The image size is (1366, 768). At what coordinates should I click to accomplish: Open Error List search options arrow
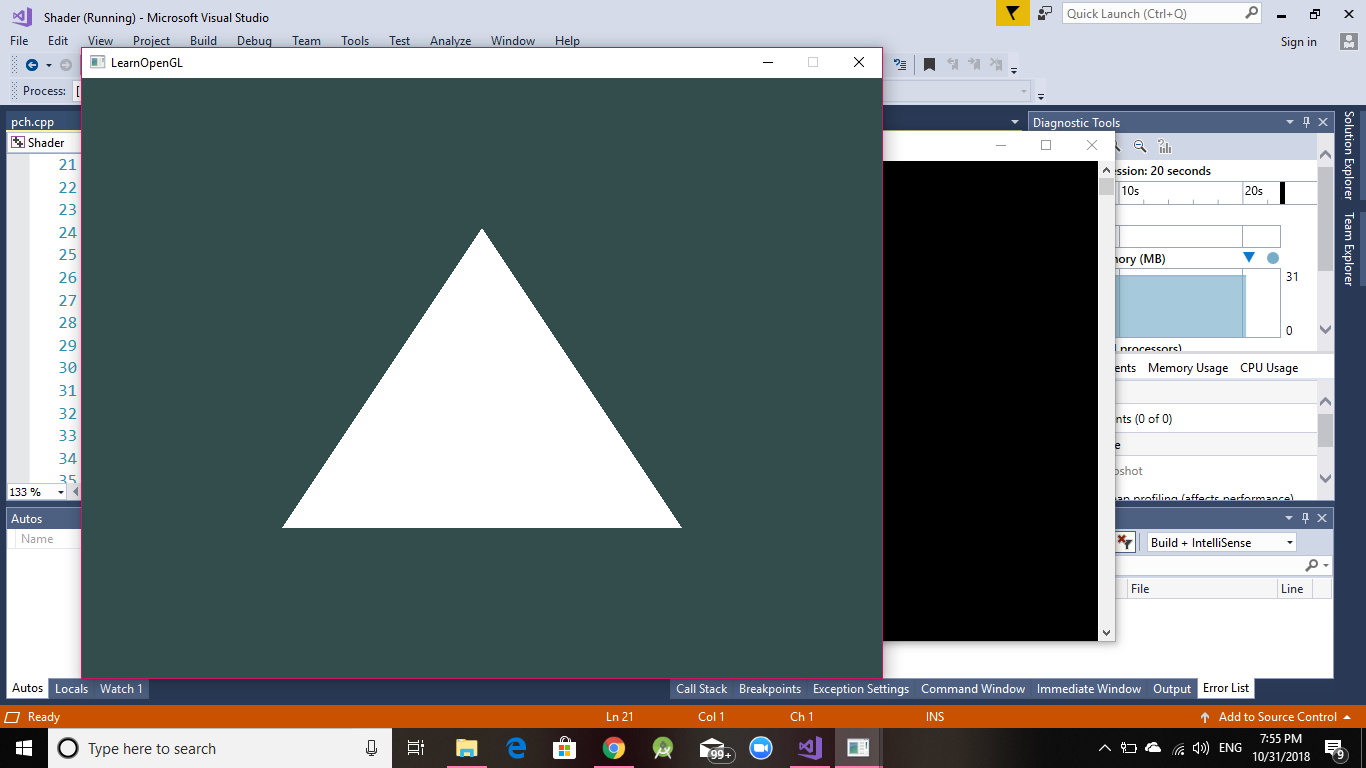[x=1326, y=566]
